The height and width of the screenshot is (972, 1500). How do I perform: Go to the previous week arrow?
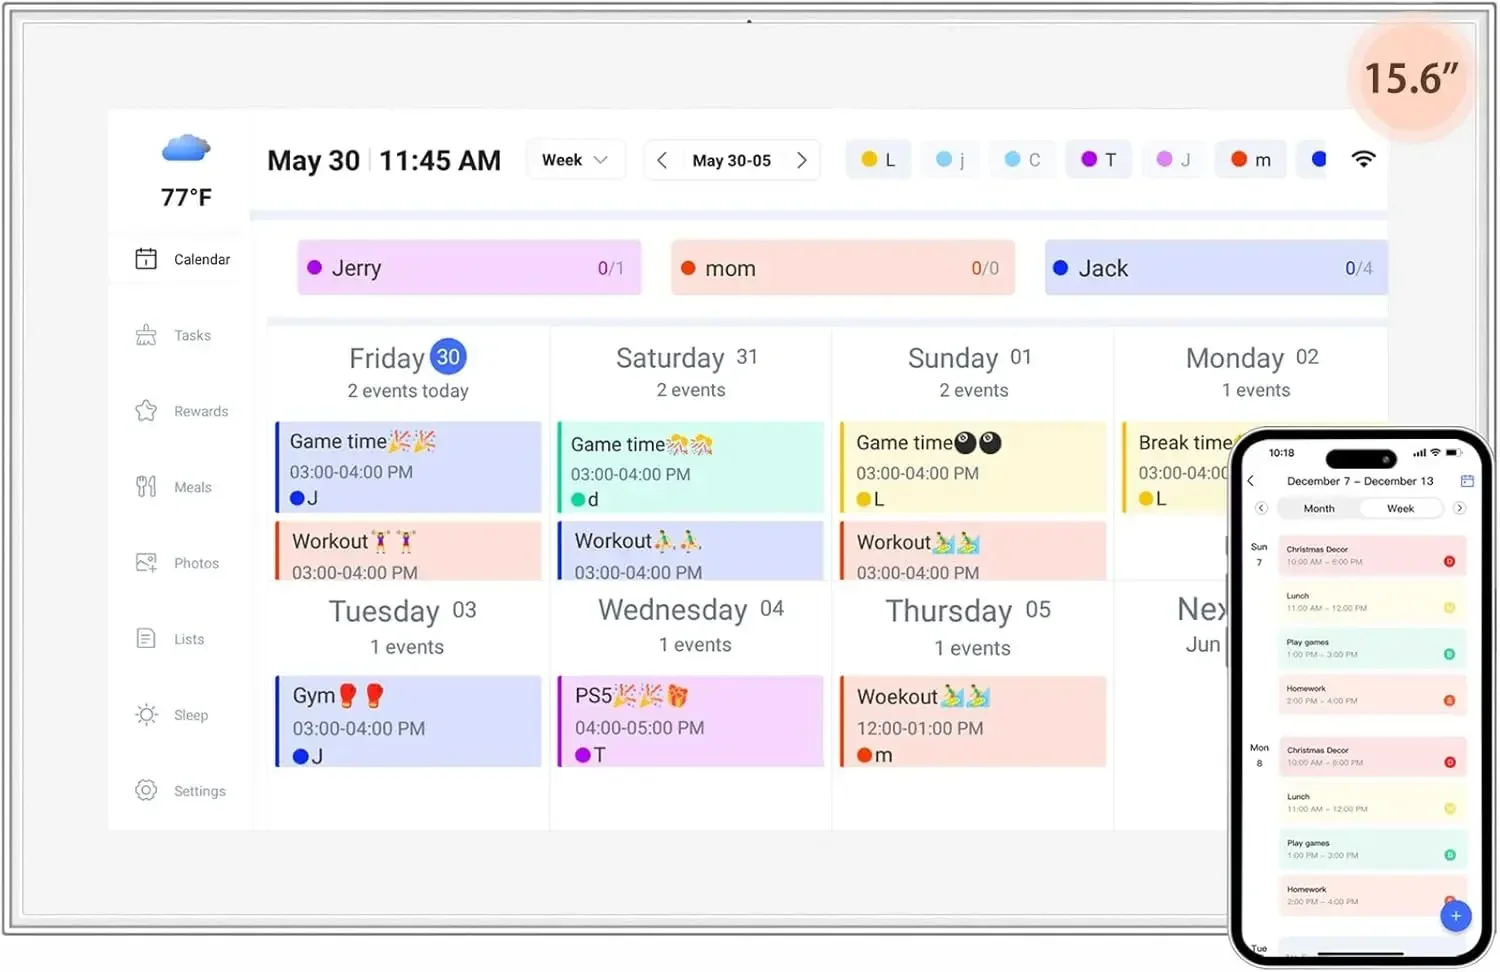point(661,160)
